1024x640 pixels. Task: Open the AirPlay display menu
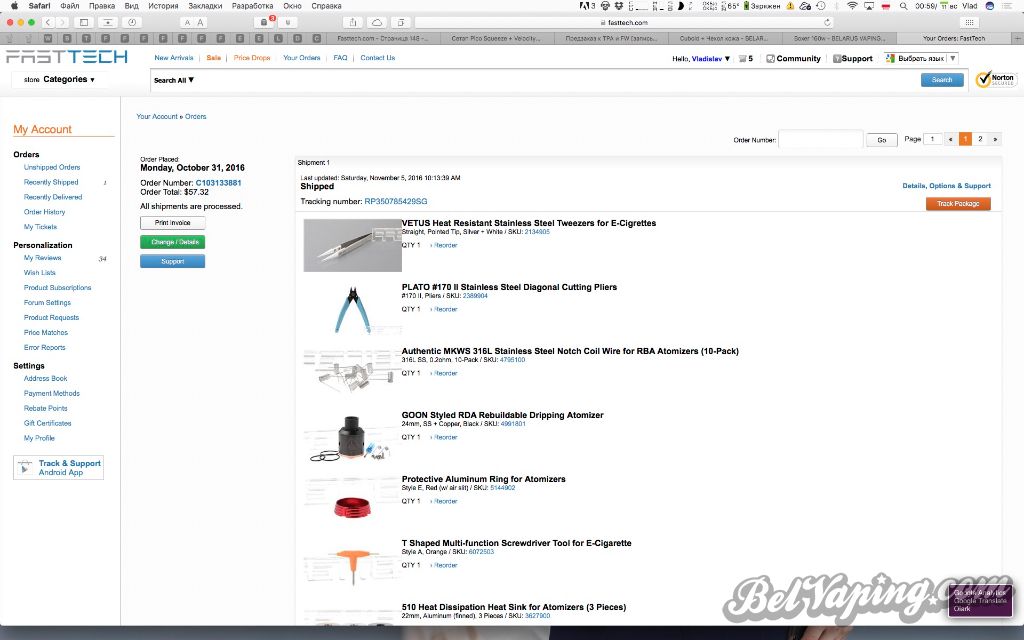869,5
